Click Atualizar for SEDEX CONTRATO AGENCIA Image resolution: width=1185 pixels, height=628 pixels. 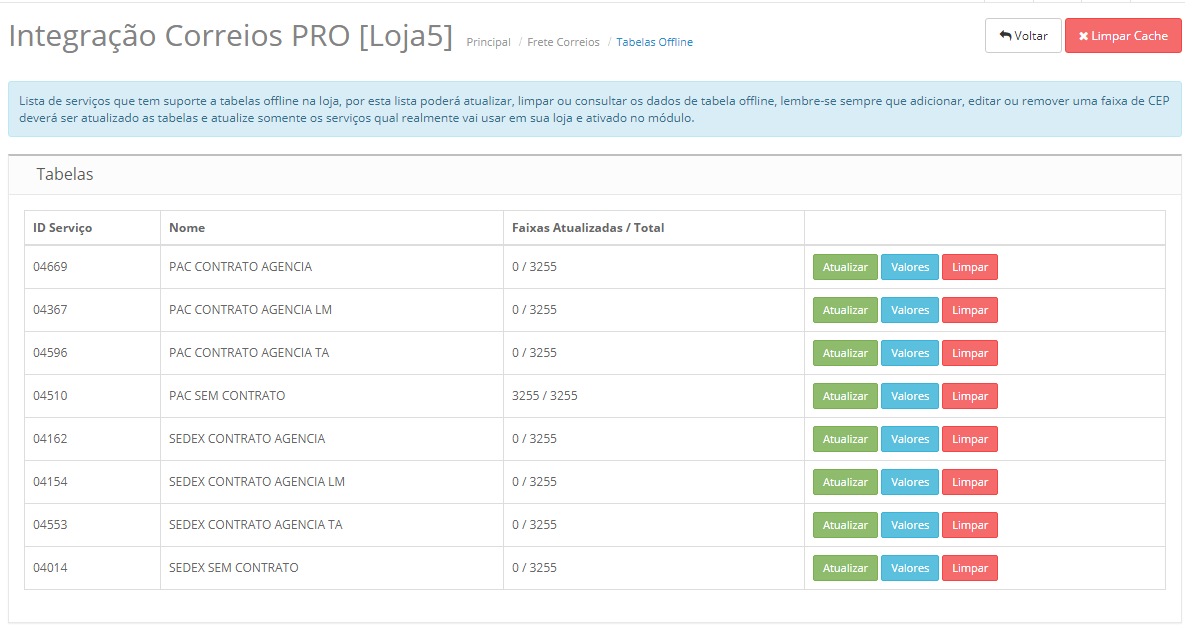coord(845,439)
